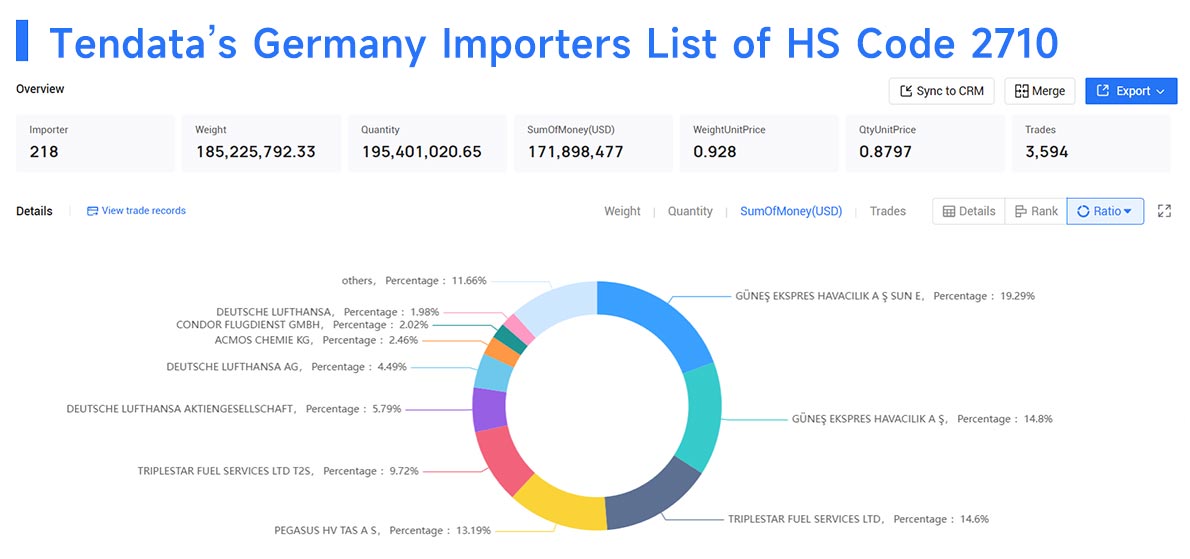Click the CONDOR FLUGDIENST GMBH label
This screenshot has height=559, width=1190.
pos(302,325)
